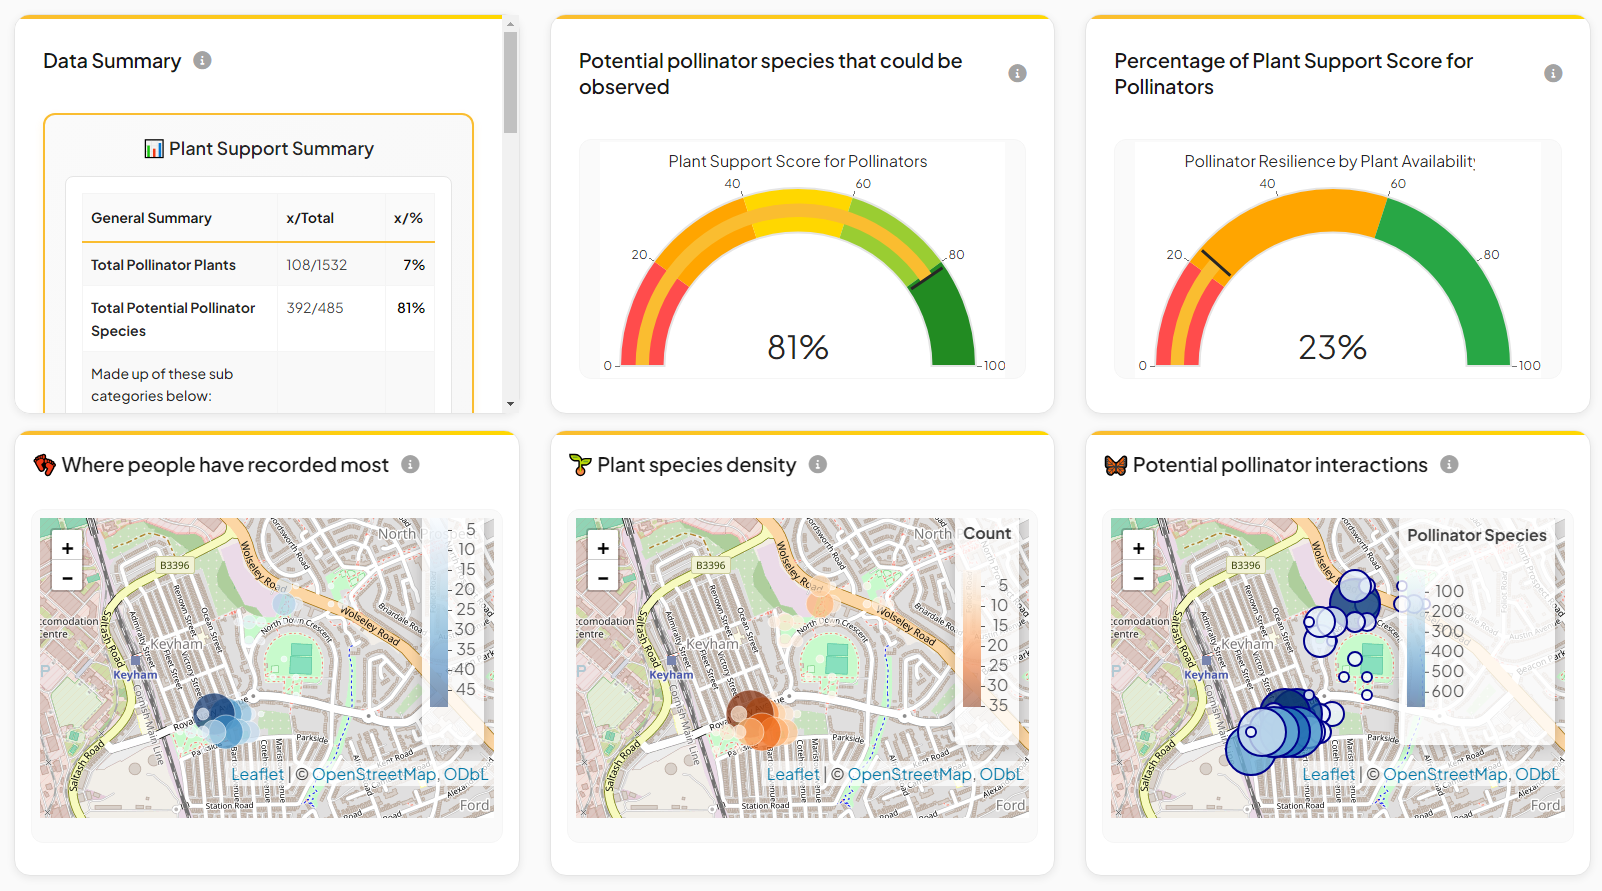Zoom out on the Plant species density map
This screenshot has width=1602, height=891.
pos(603,577)
